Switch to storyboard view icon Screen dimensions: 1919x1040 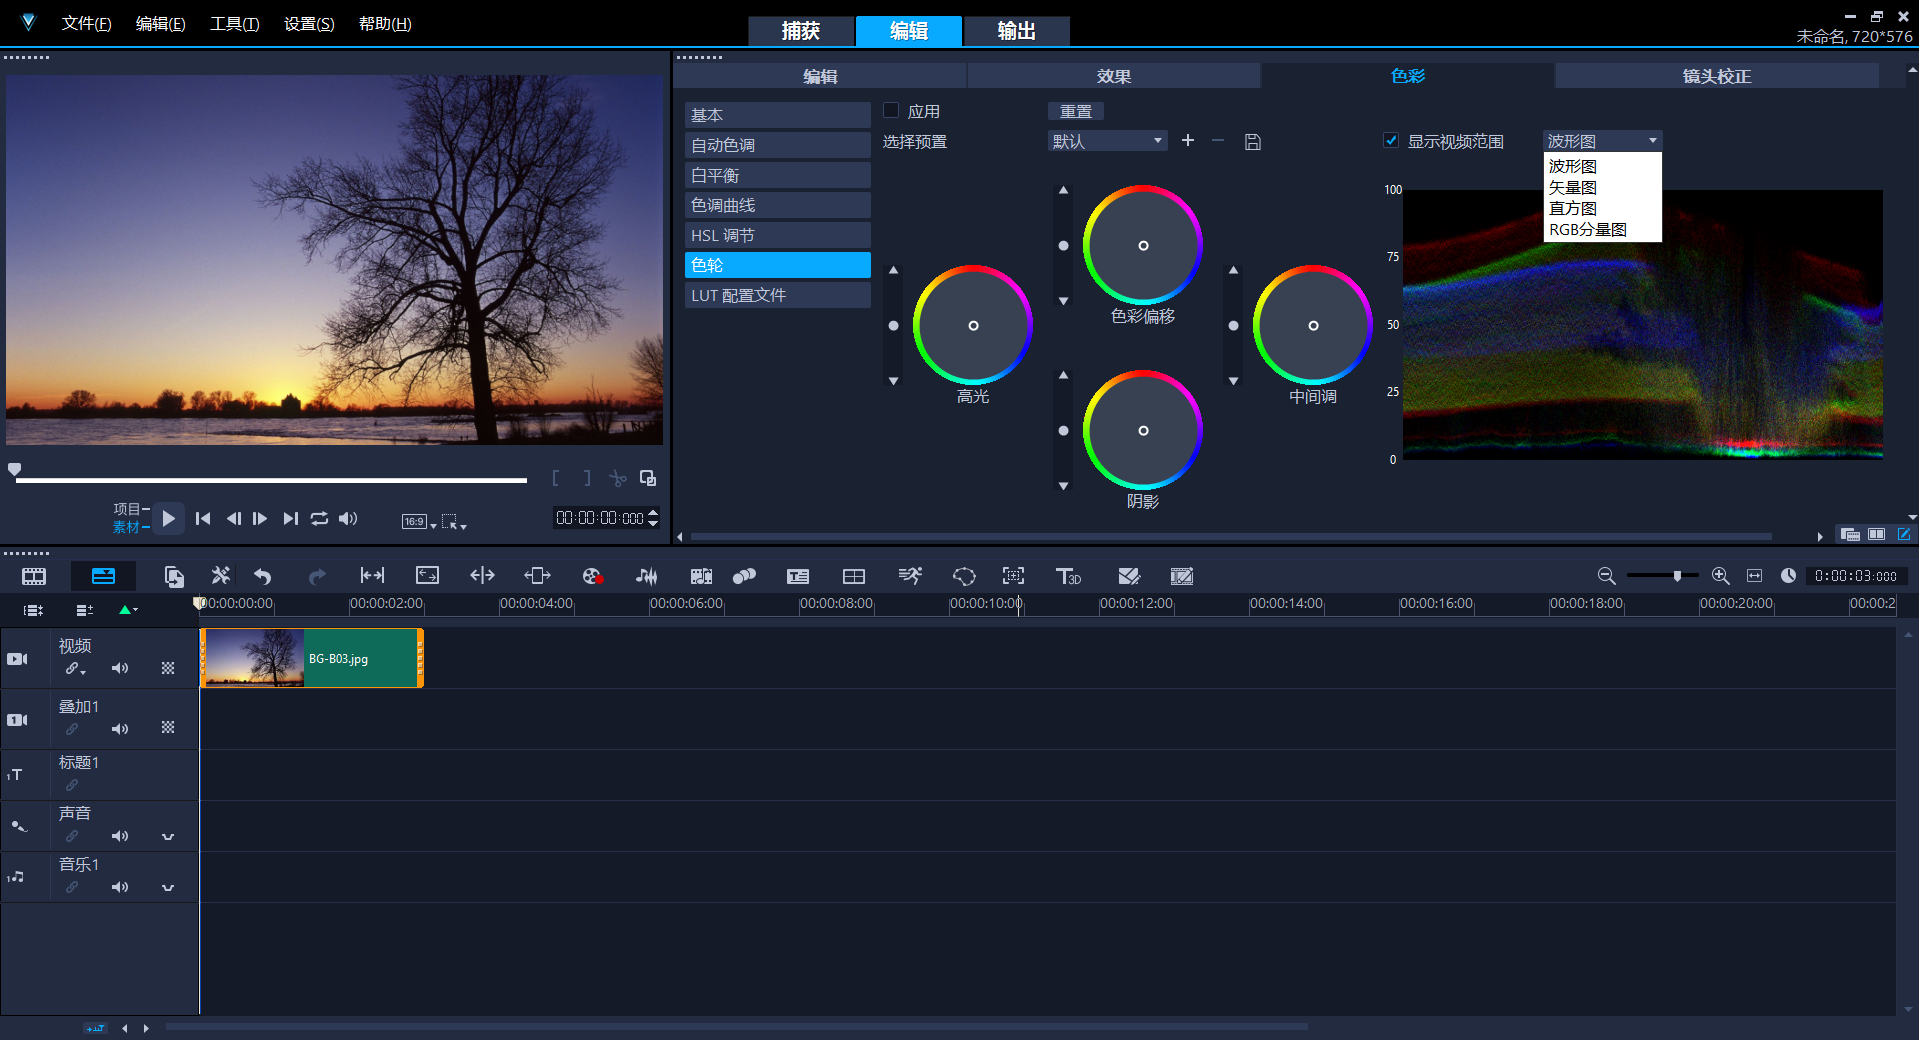tap(34, 576)
